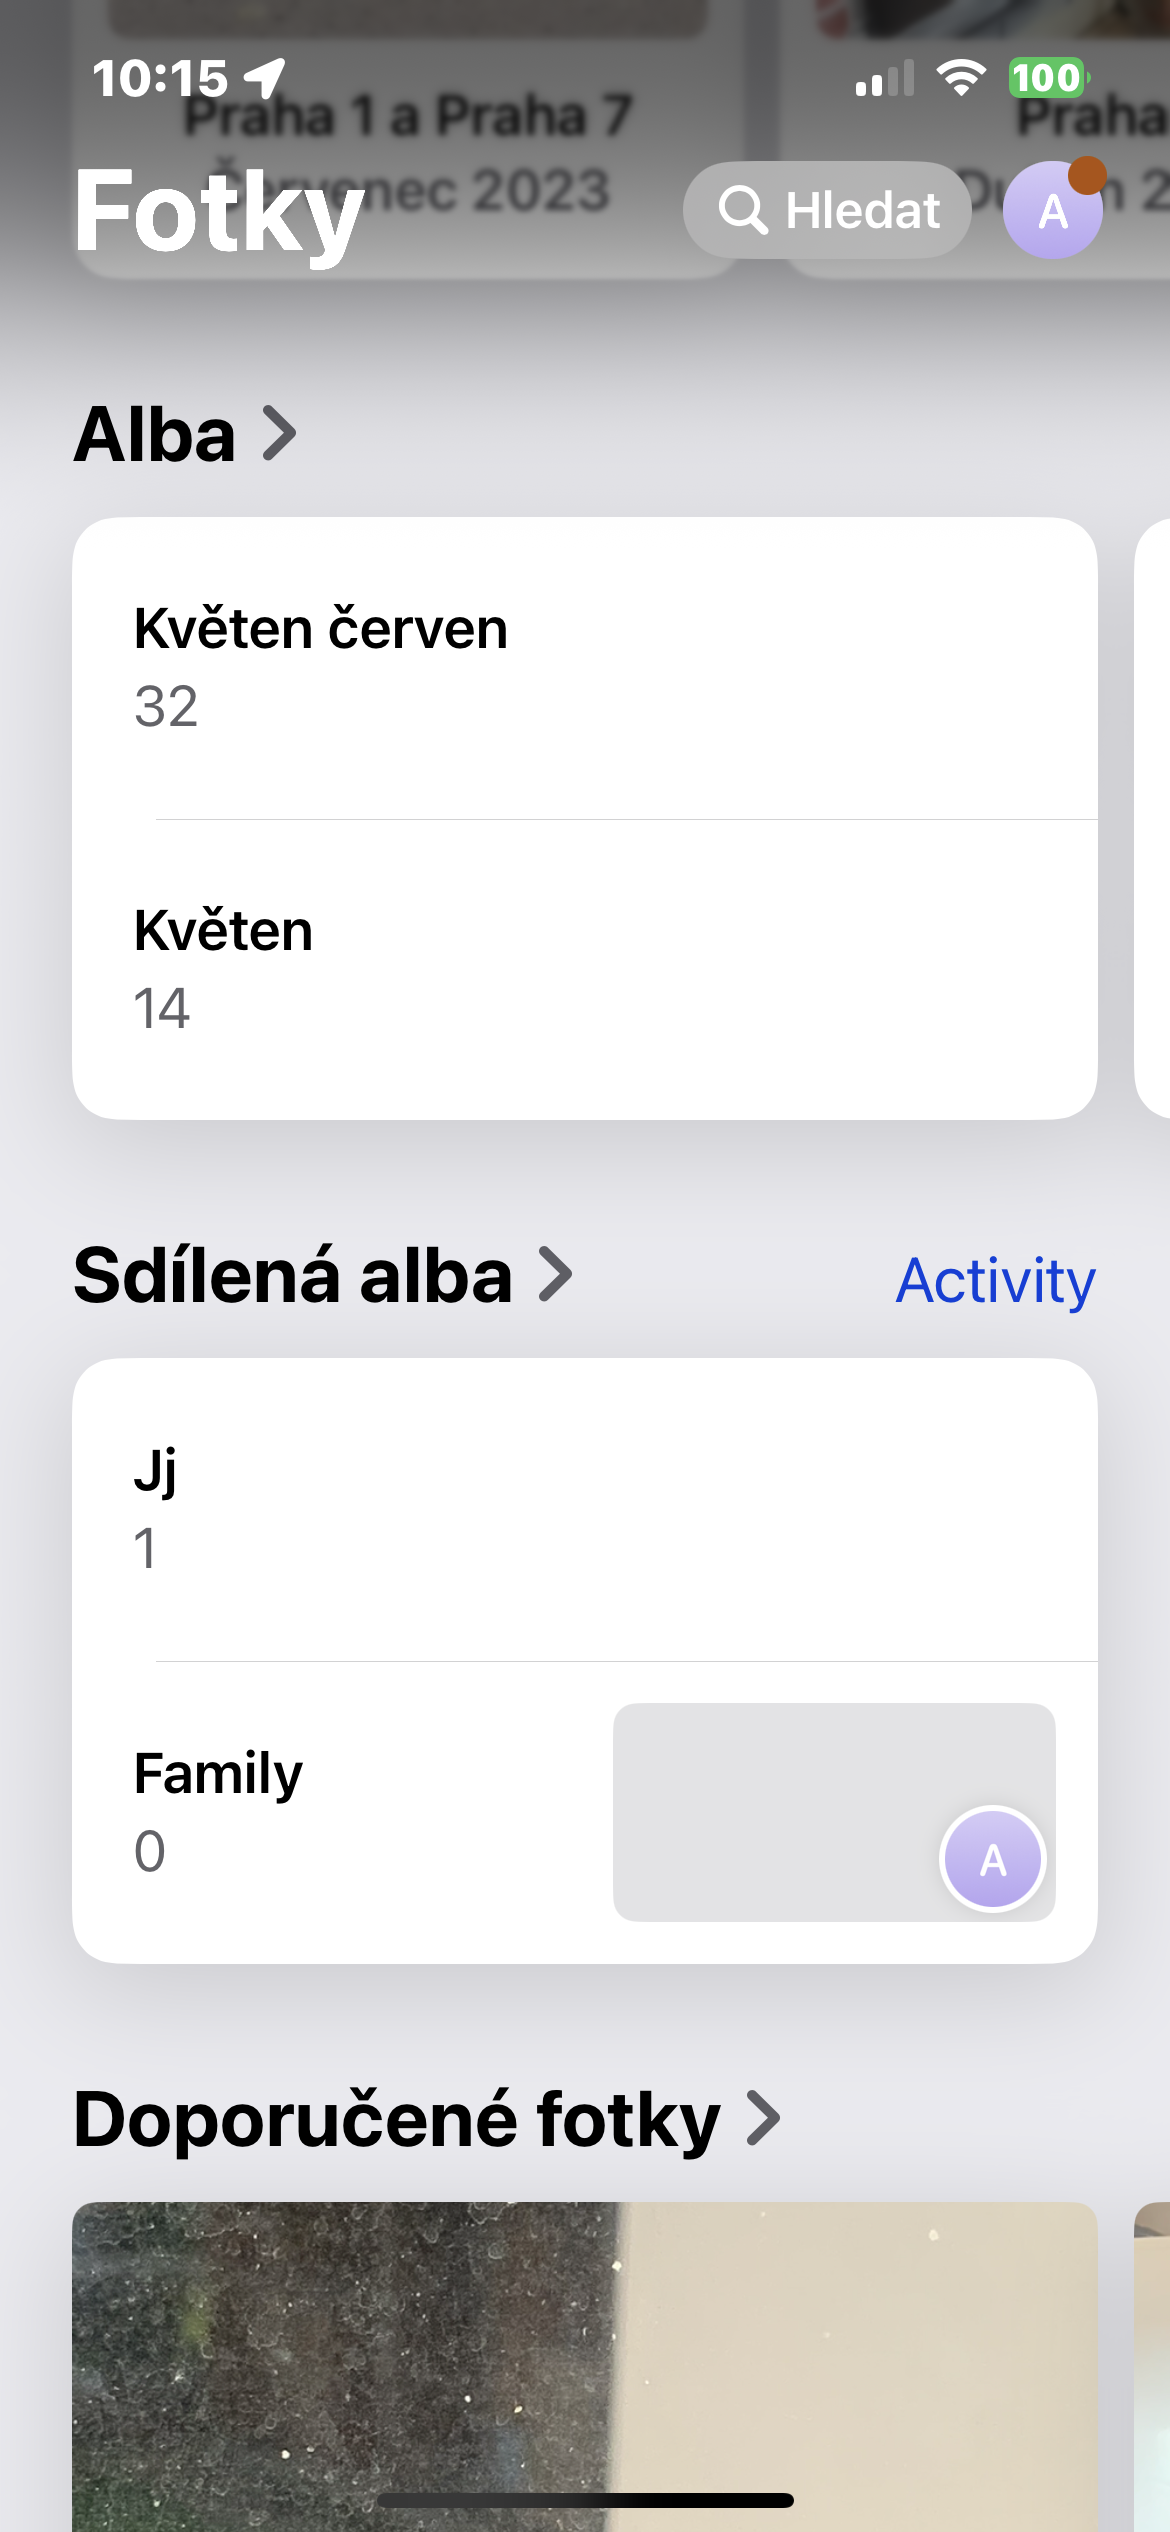1170x2532 pixels.
Task: Expand the Doporučené fotky chevron
Action: [x=764, y=2119]
